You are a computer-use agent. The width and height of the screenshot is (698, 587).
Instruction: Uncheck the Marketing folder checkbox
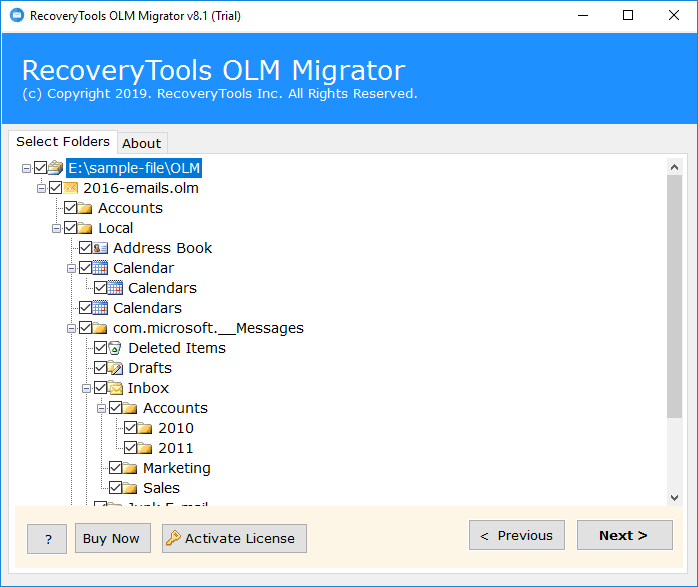tap(116, 468)
